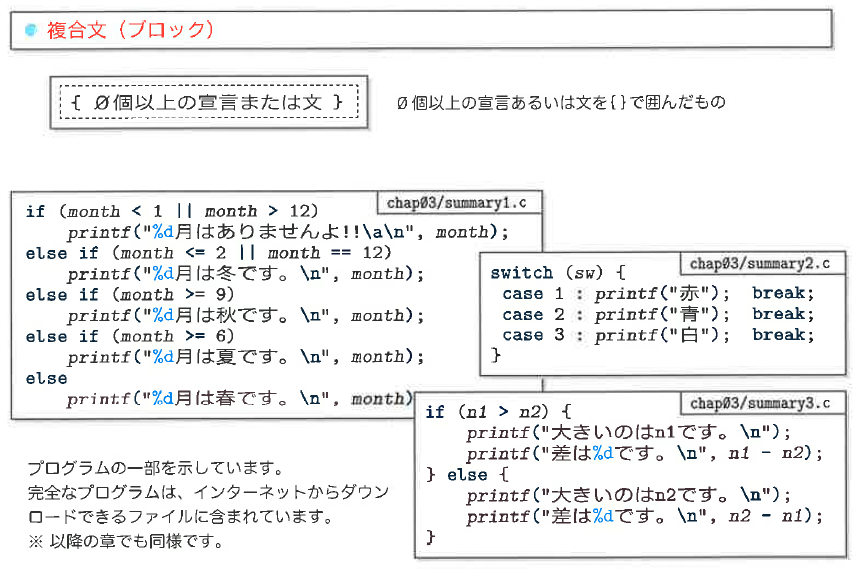Click the case 1 line printing 赤

click(659, 294)
